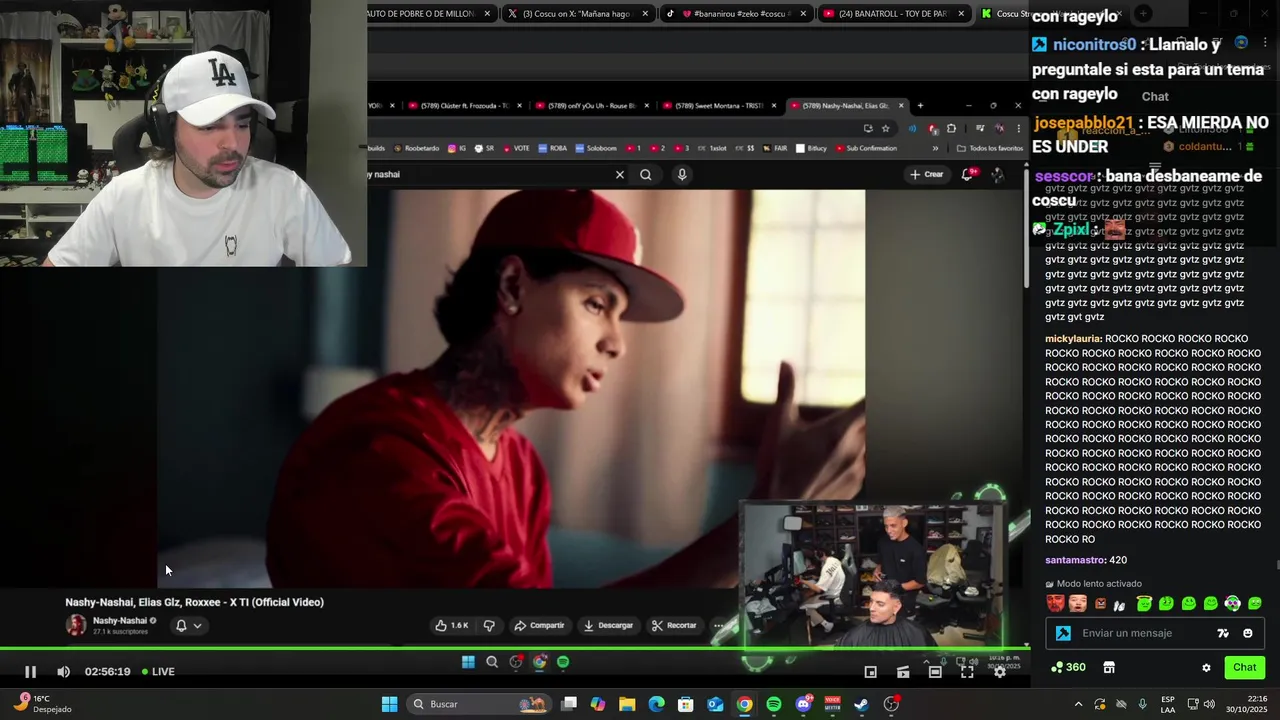Open Spotify from the taskbar
Viewport: 1280px width, 720px height.
[x=774, y=704]
